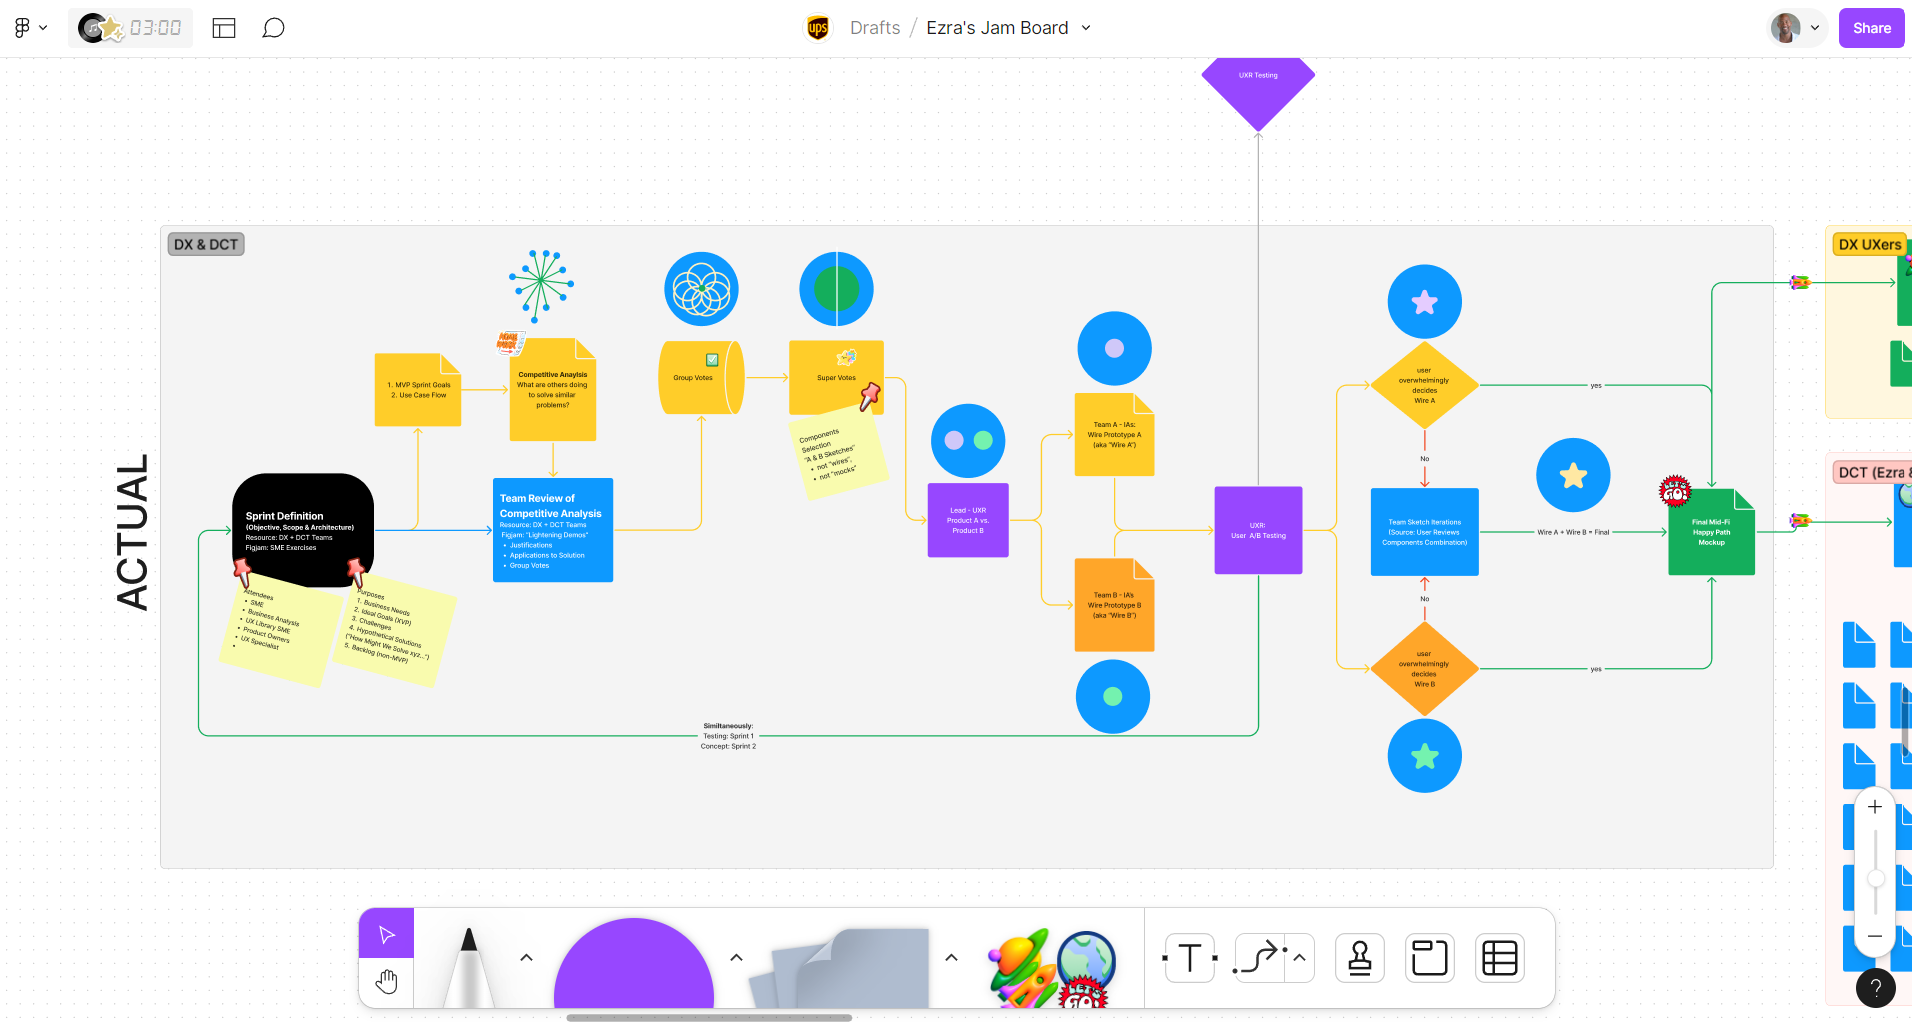
Task: Click the zoom slider handle
Action: coord(1876,878)
